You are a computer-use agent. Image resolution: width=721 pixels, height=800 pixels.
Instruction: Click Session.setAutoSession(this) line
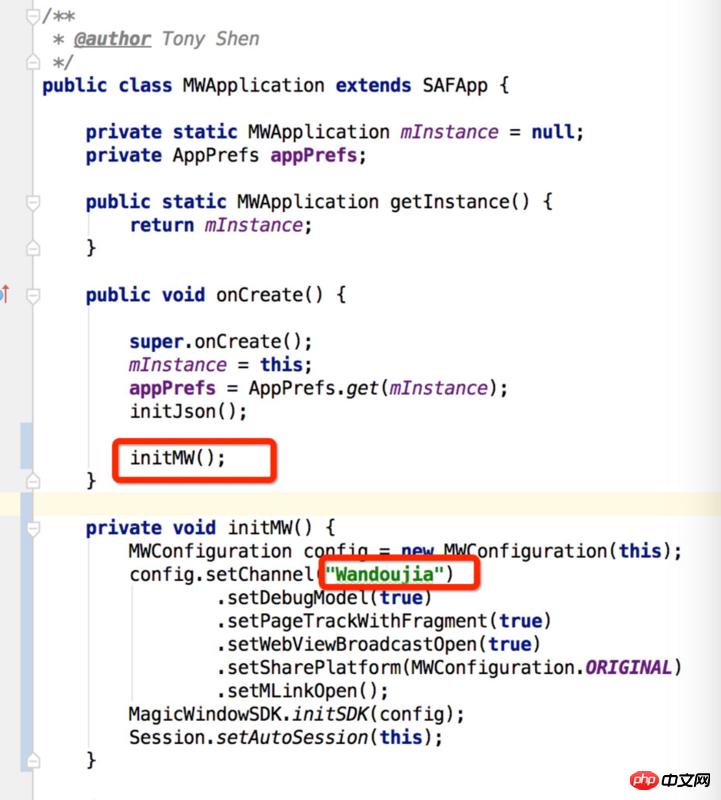pyautogui.click(x=286, y=738)
